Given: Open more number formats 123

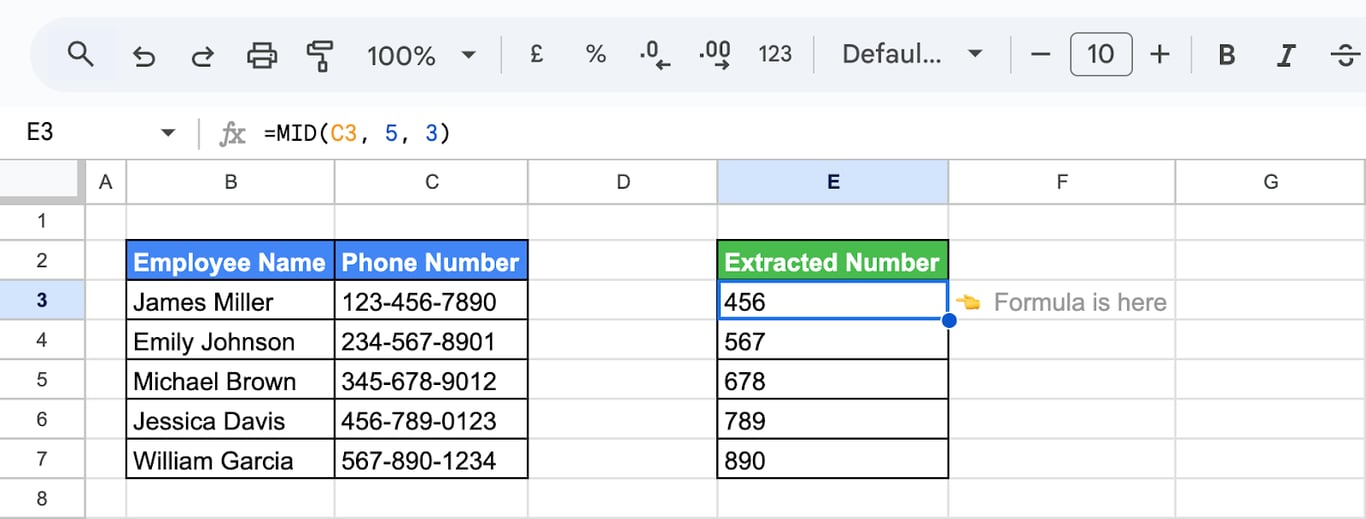Looking at the screenshot, I should (775, 54).
